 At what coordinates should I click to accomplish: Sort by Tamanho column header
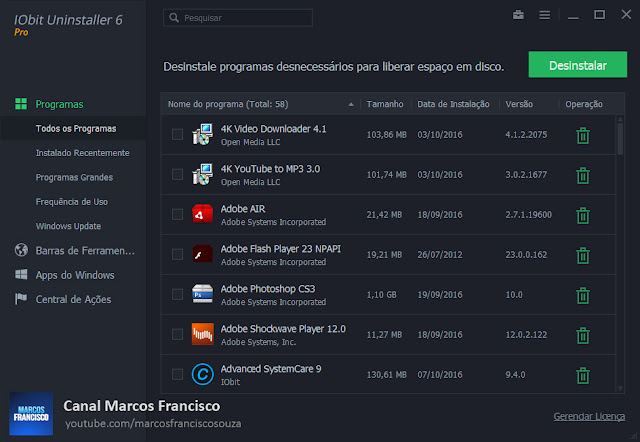click(x=385, y=104)
